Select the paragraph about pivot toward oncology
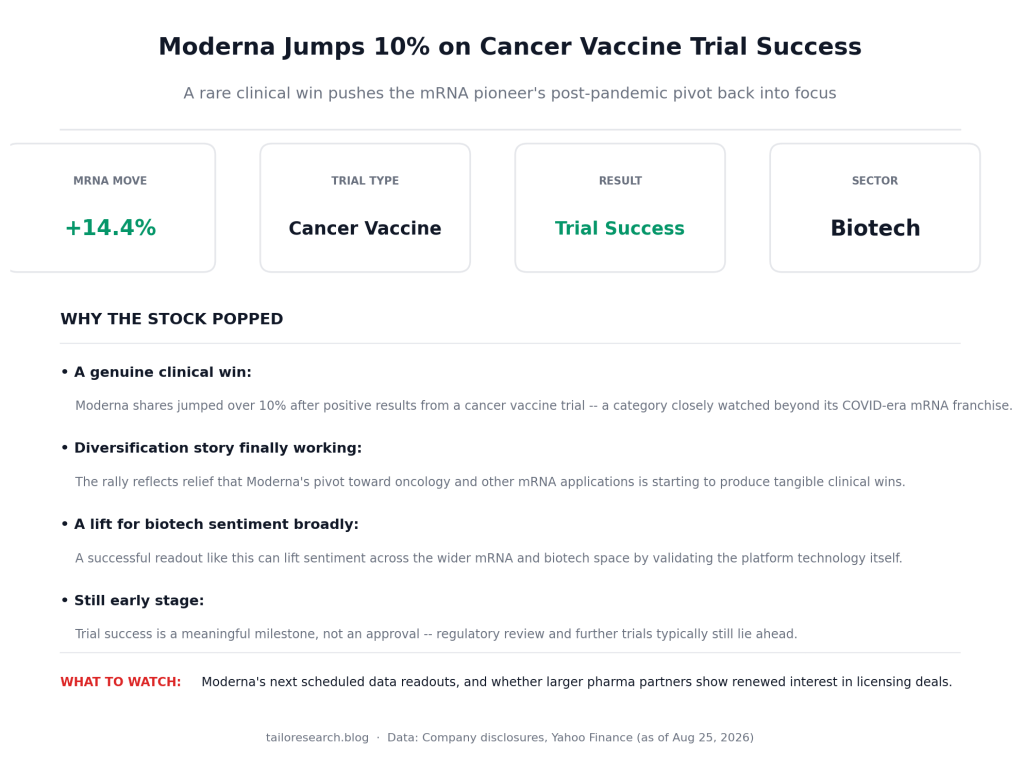The height and width of the screenshot is (763, 1023). coord(490,482)
